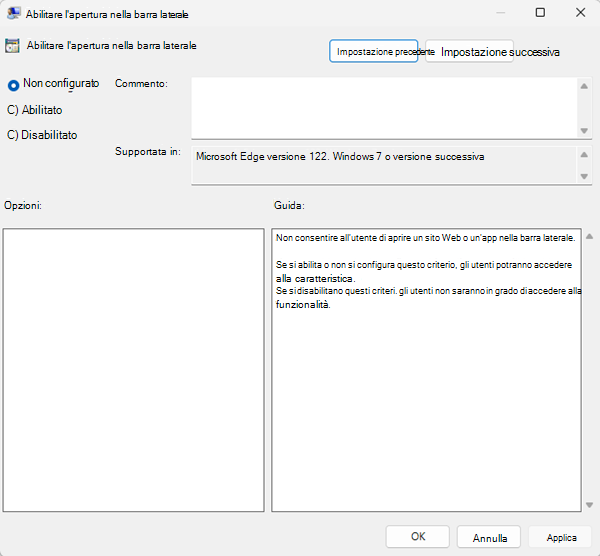Click the 'Se si abilita o non' paragraph
This screenshot has width=600, height=556.
pyautogui.click(x=424, y=271)
